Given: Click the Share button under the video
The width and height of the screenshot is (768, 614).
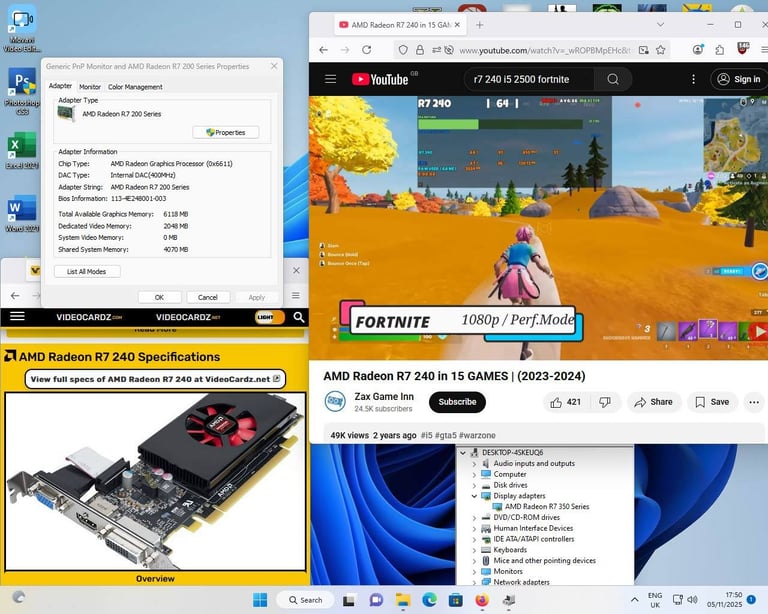Looking at the screenshot, I should pyautogui.click(x=654, y=402).
